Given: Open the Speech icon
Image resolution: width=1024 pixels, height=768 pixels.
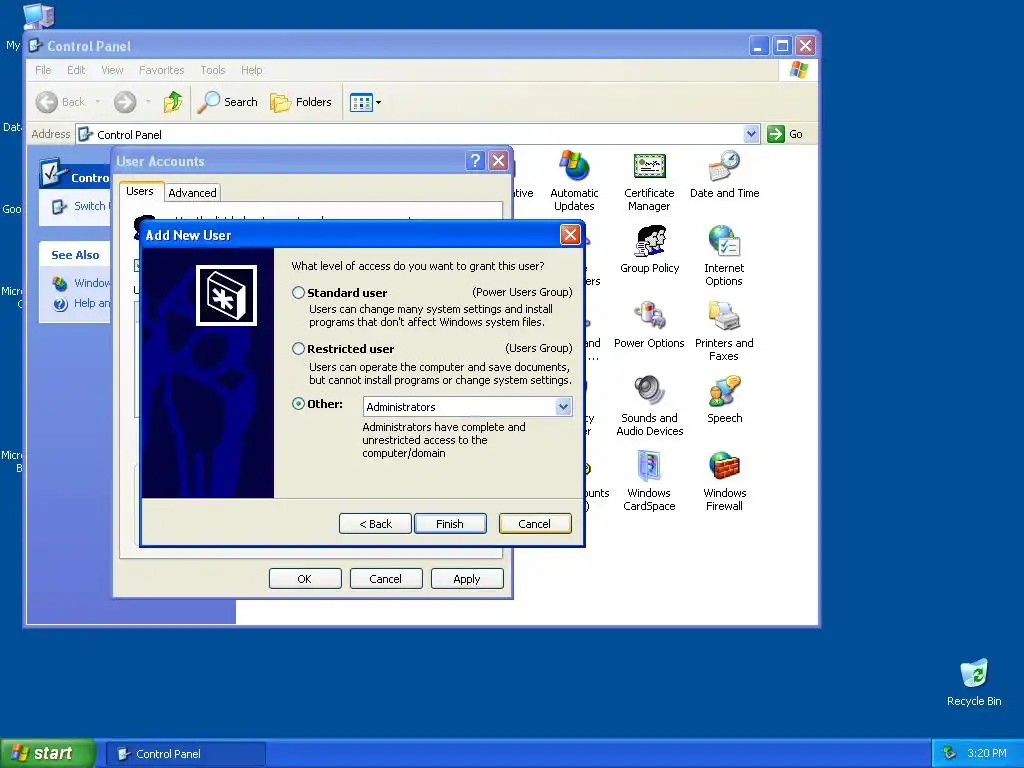Looking at the screenshot, I should click(724, 400).
